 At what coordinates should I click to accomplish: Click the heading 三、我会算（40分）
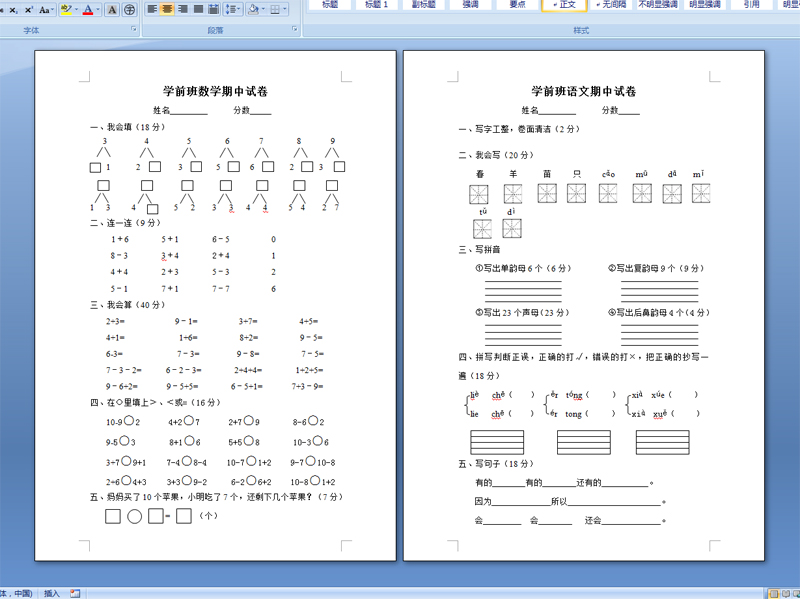(128, 305)
